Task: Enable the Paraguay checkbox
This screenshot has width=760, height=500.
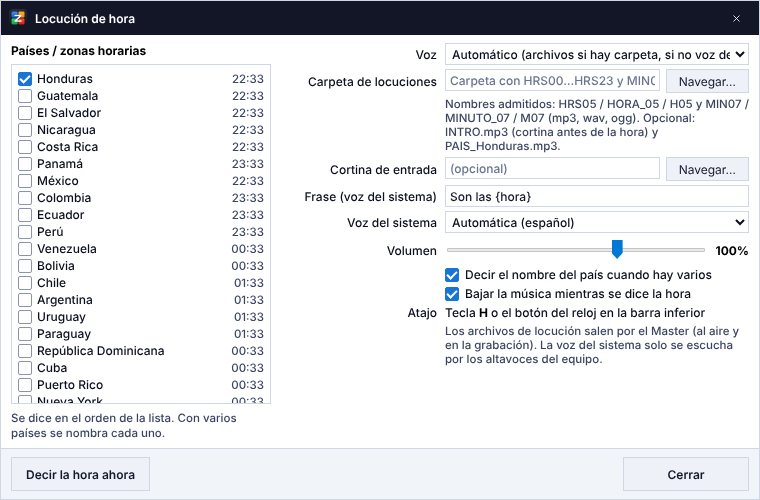Action: [x=25, y=334]
